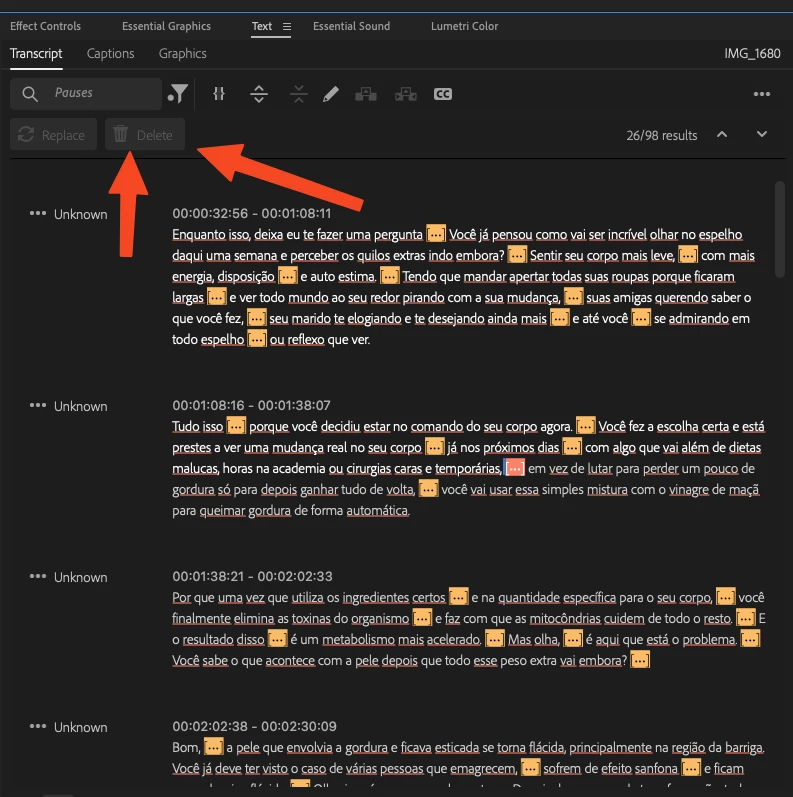
Task: Open speaker menu for 00:00:32:56 segment
Action: click(x=38, y=213)
